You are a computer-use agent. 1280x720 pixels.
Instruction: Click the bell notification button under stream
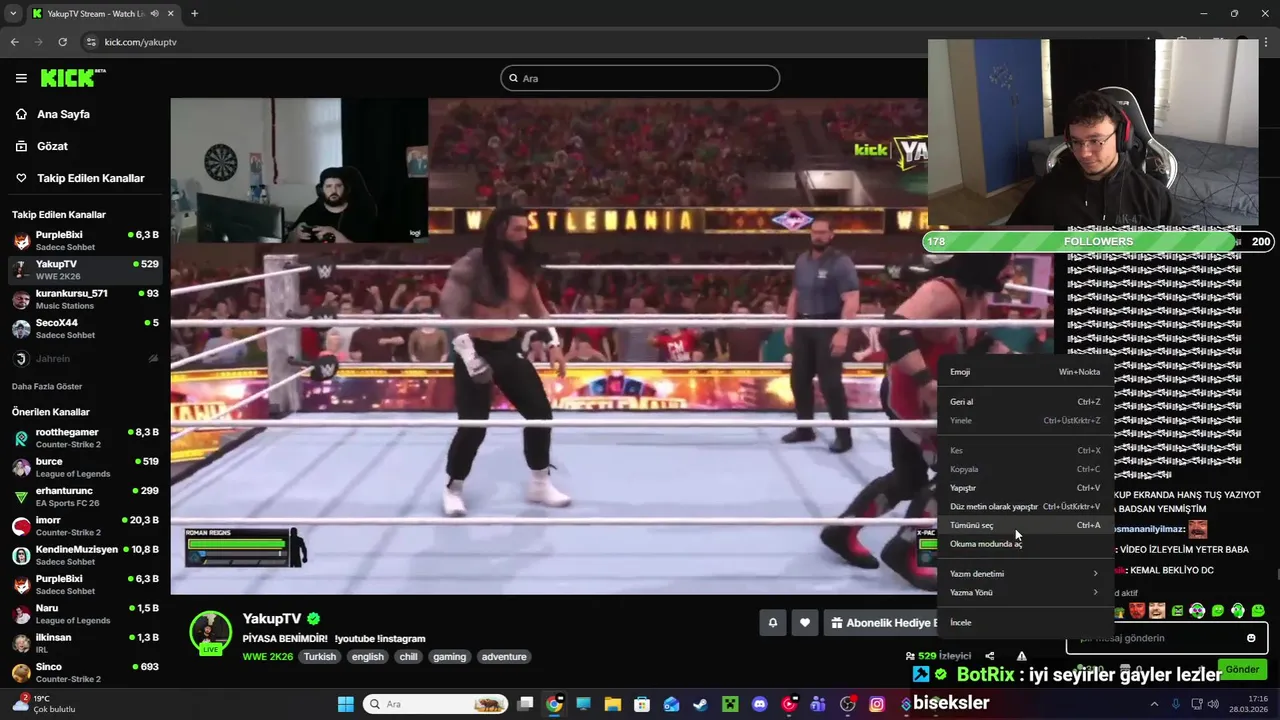[772, 623]
